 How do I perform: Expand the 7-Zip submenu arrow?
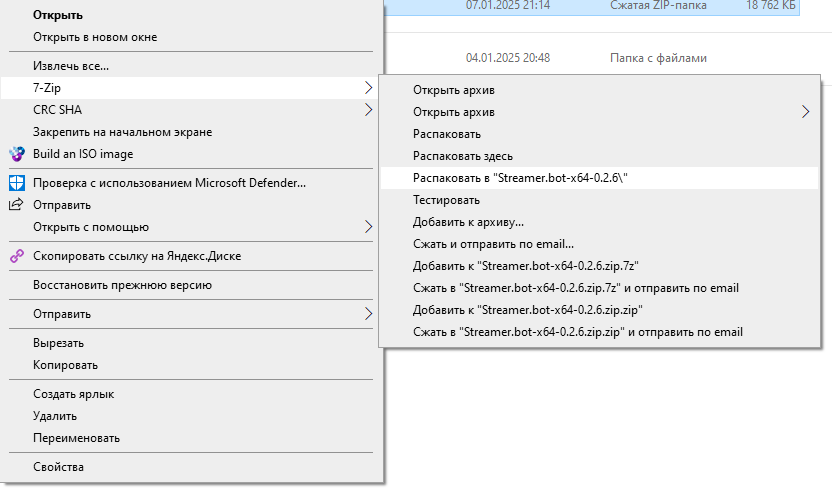click(368, 88)
